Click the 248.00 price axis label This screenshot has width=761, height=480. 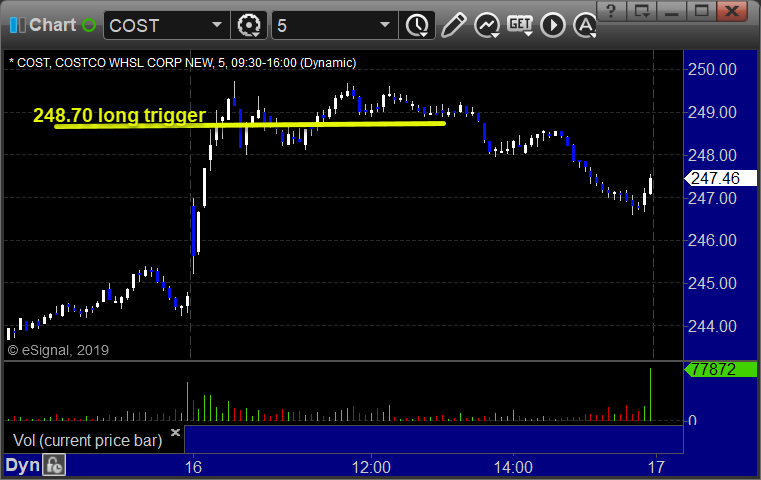tap(712, 155)
